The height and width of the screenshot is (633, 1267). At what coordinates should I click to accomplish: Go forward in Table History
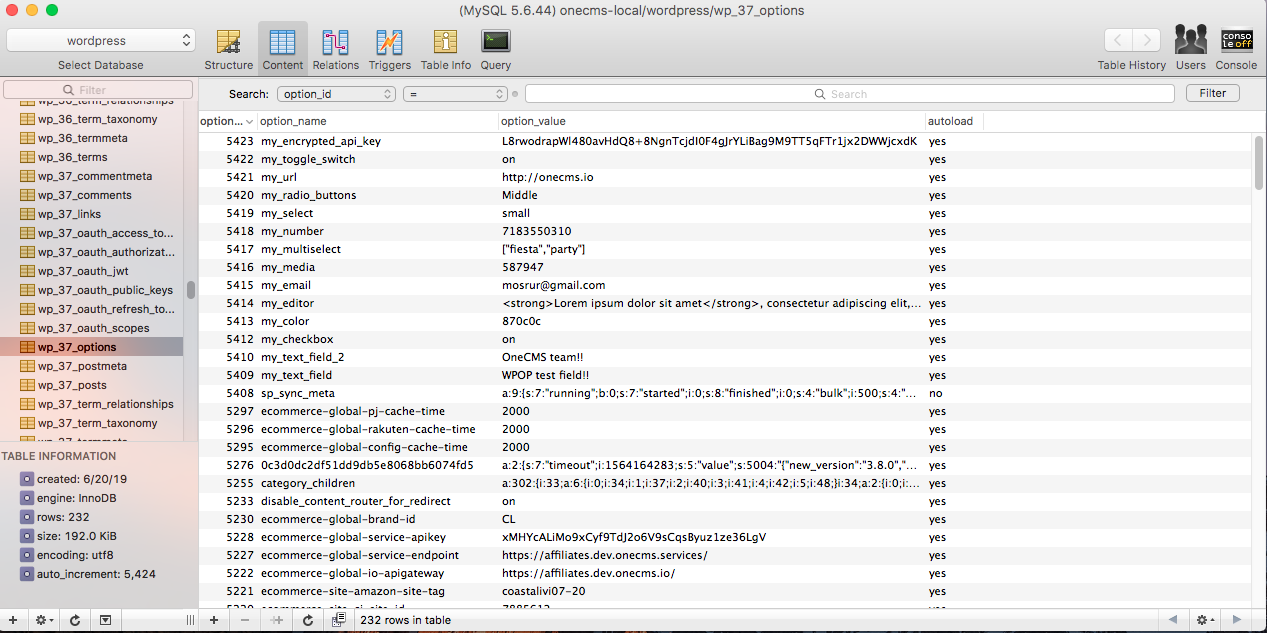1147,41
